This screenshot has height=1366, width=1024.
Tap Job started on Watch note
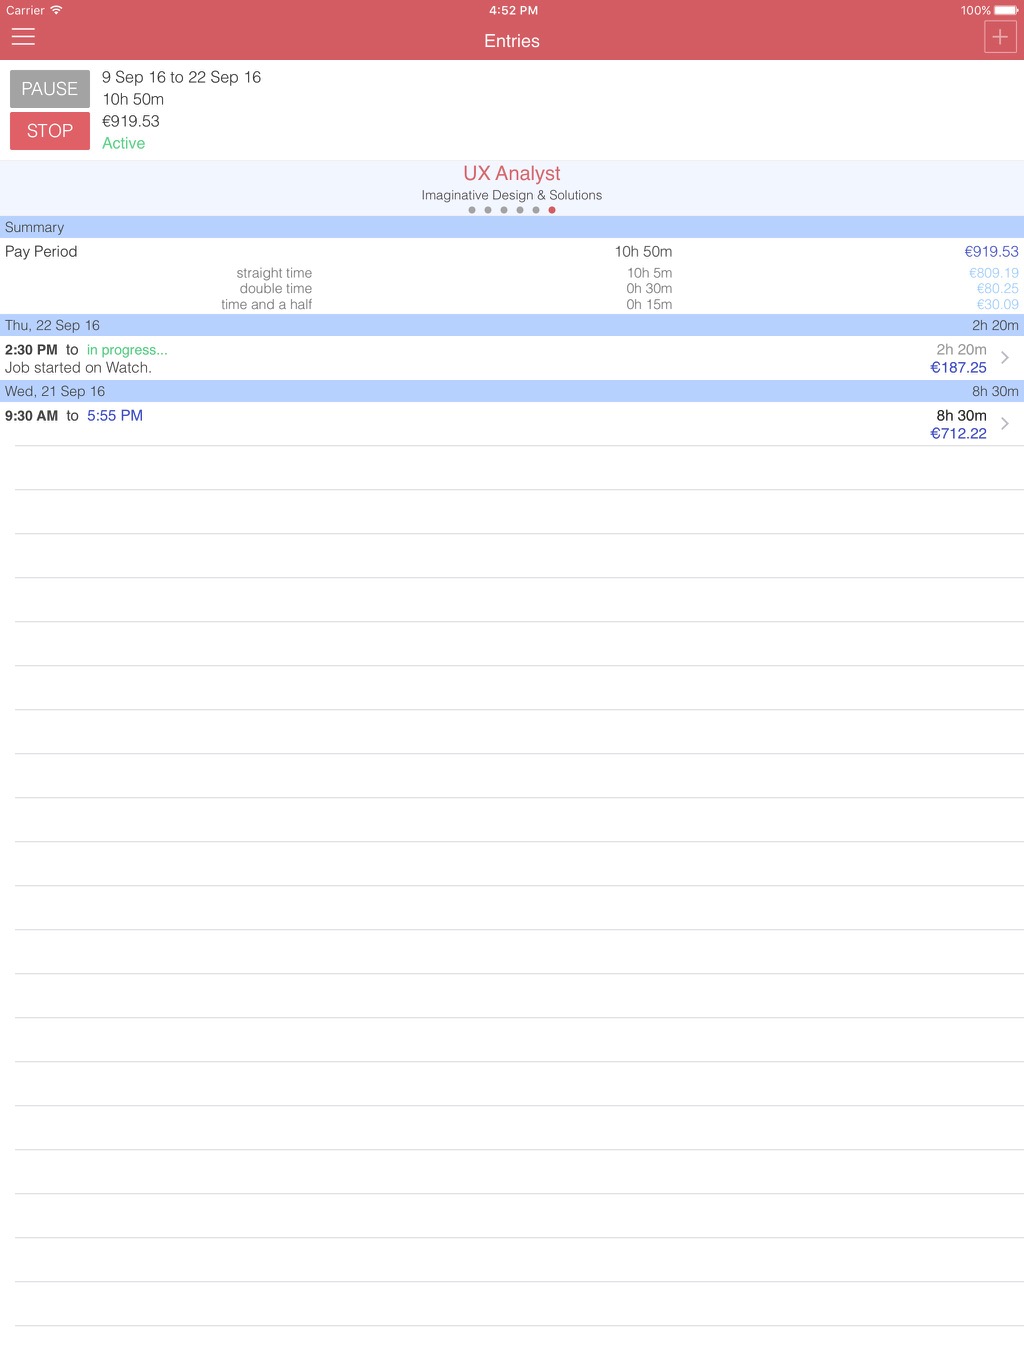click(78, 368)
